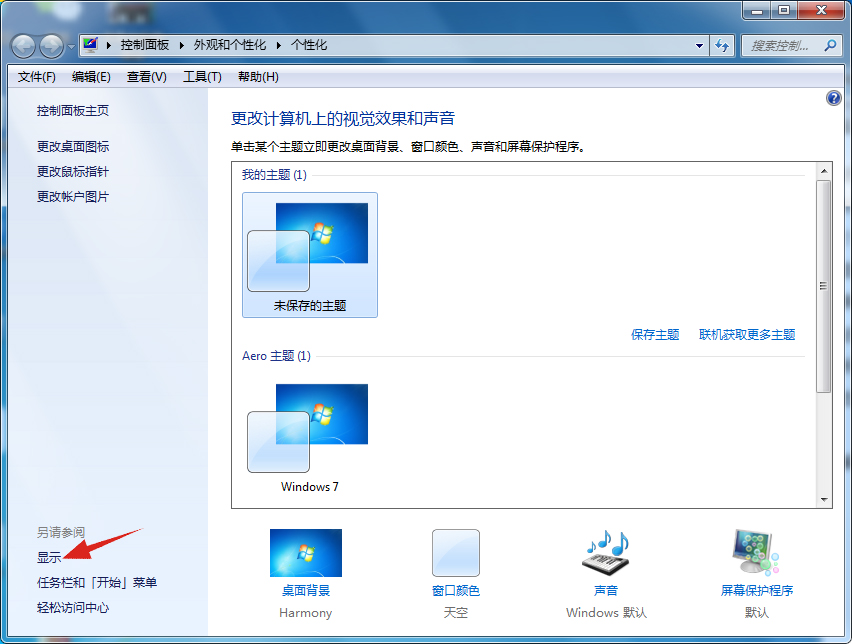Click the Windows 默认 label under 声音
Image resolution: width=852 pixels, height=644 pixels.
[x=606, y=613]
